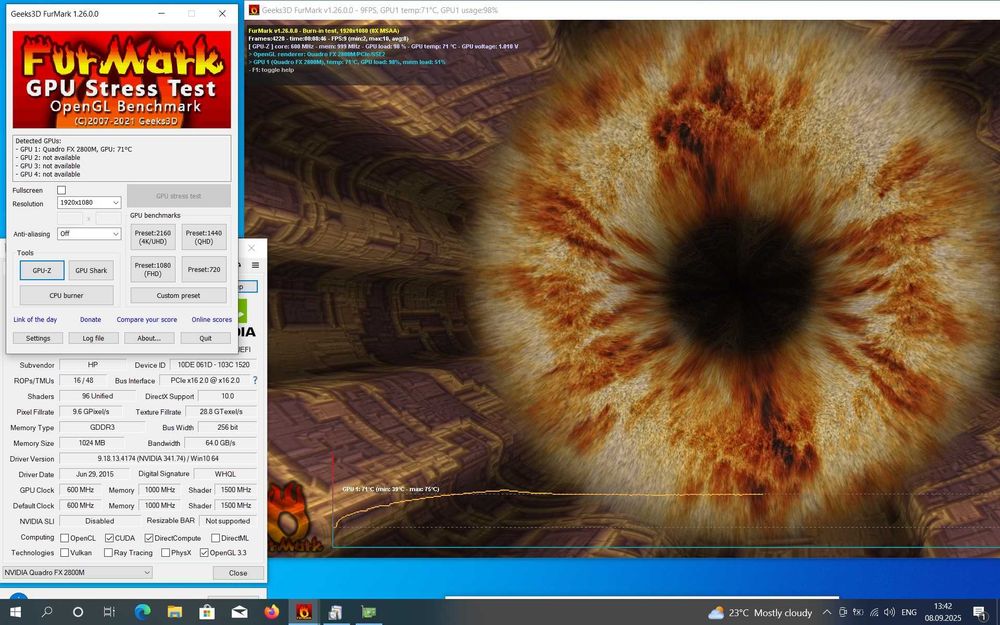Open Mail app from taskbar

pyautogui.click(x=239, y=612)
